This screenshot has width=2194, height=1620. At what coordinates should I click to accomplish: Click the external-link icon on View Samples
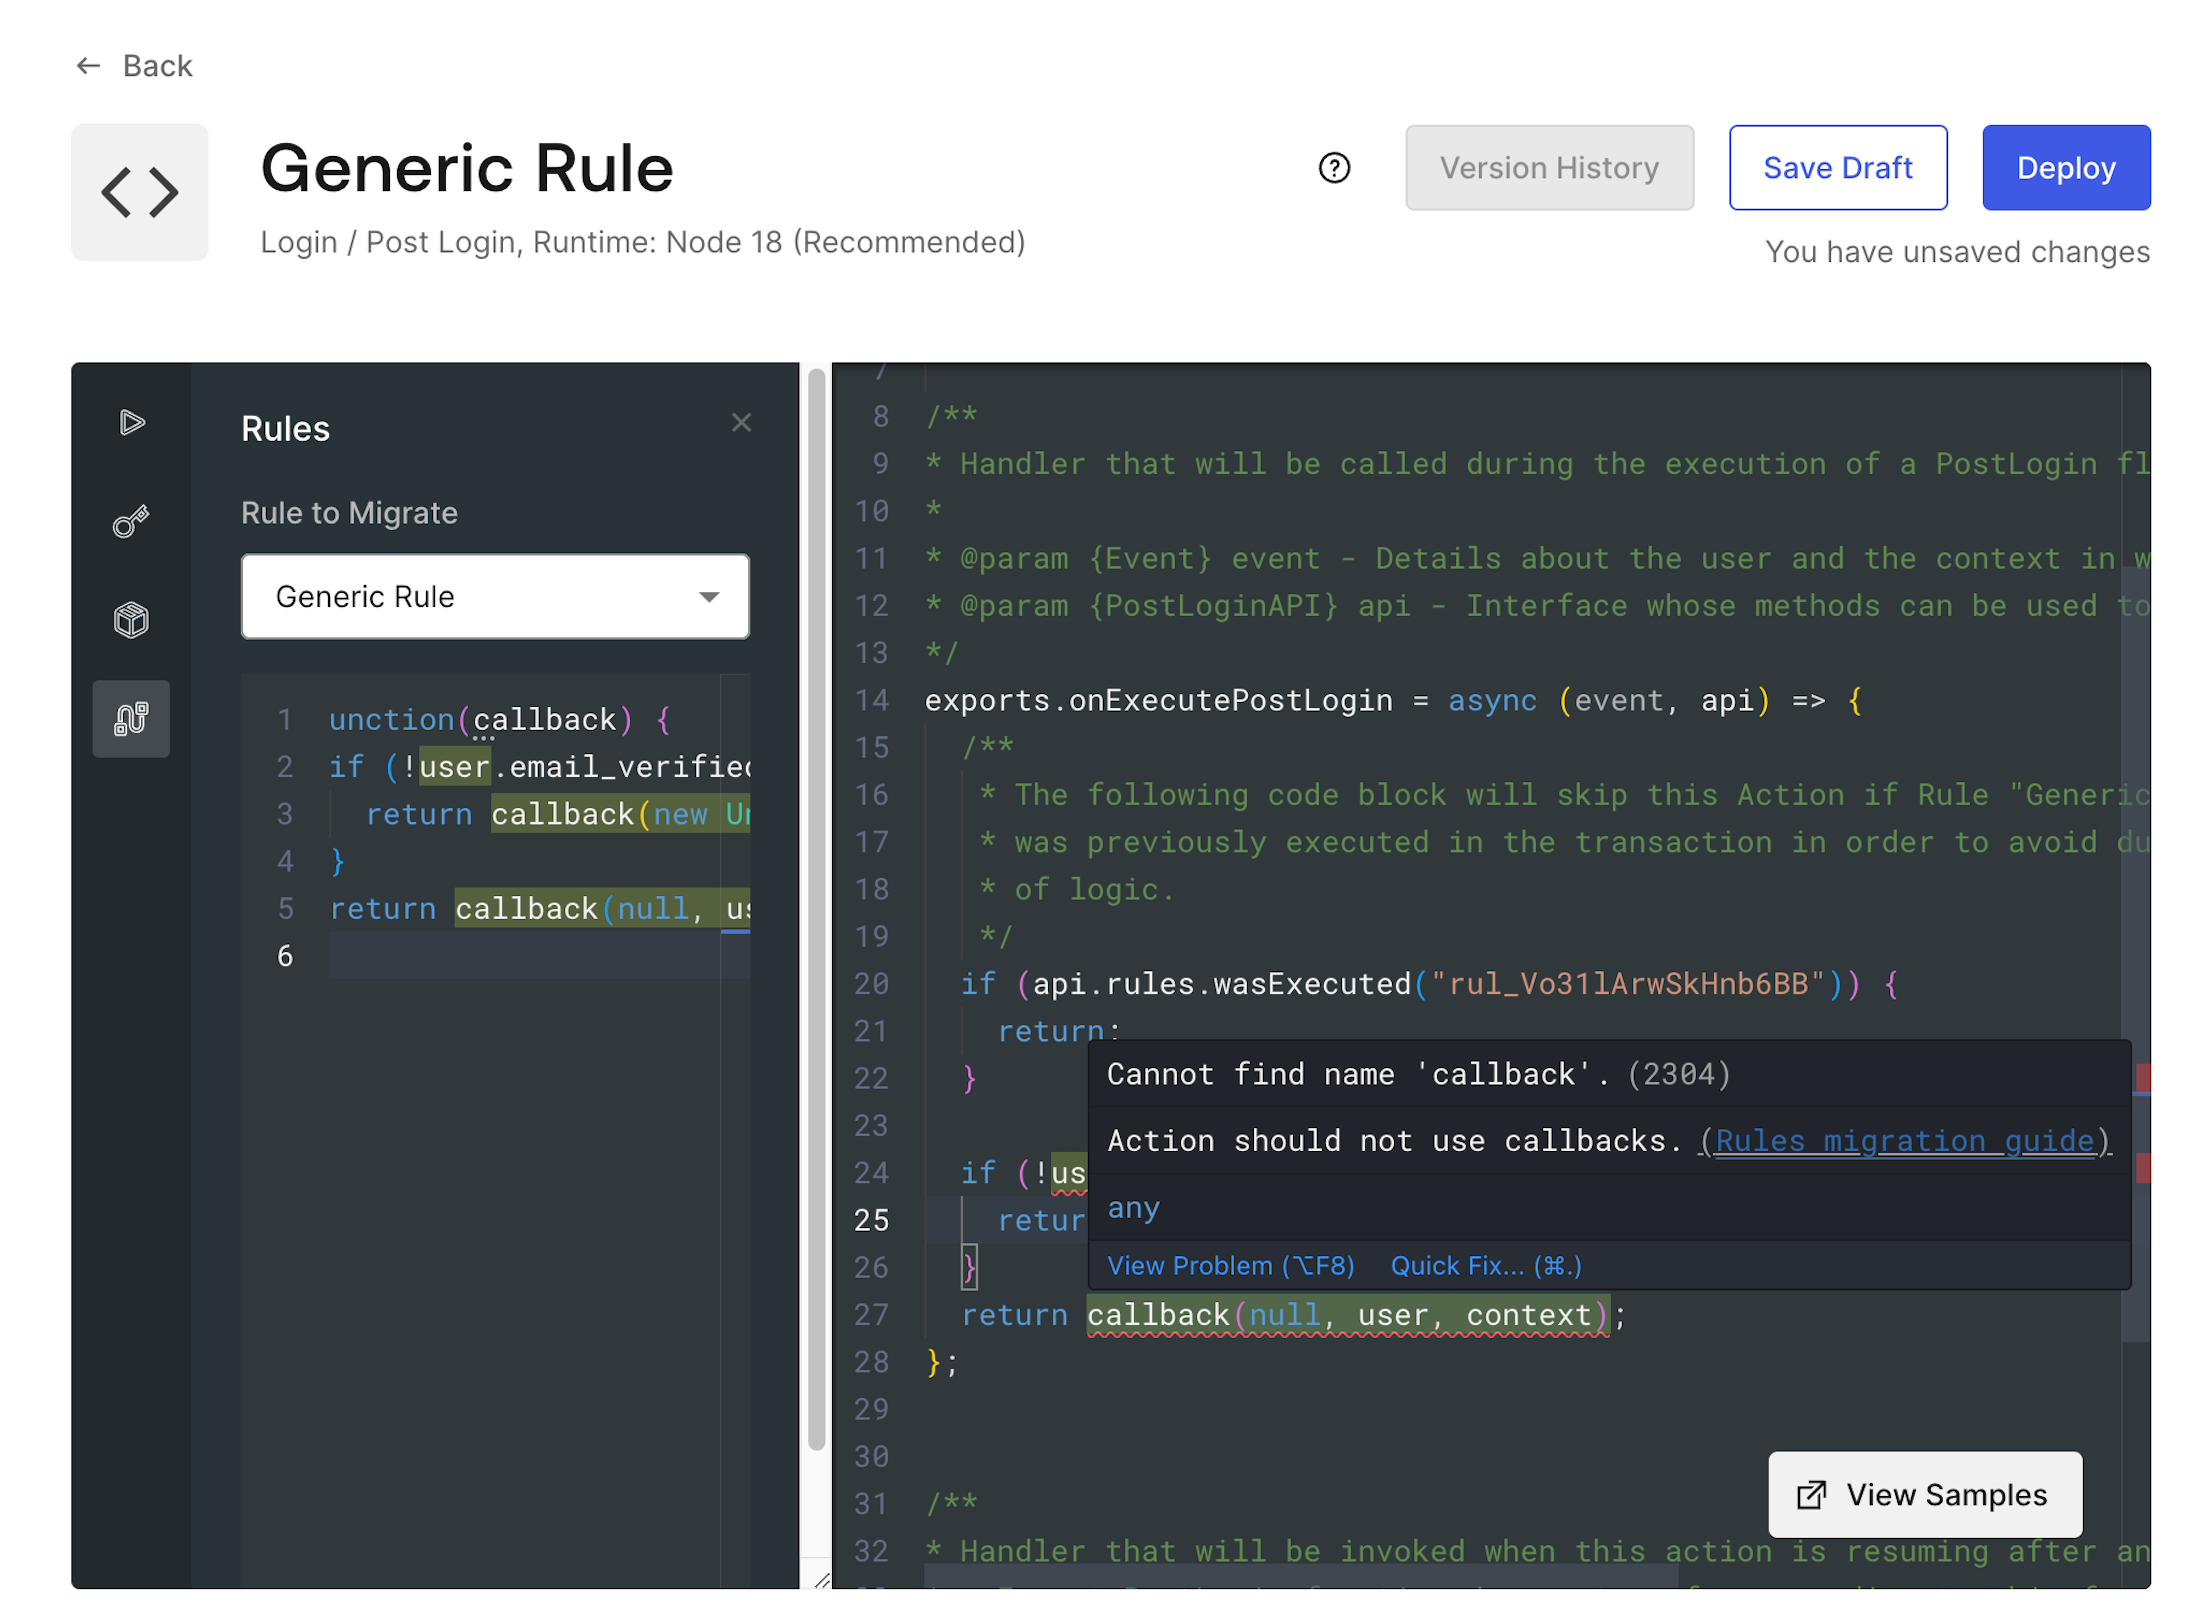click(x=1810, y=1495)
